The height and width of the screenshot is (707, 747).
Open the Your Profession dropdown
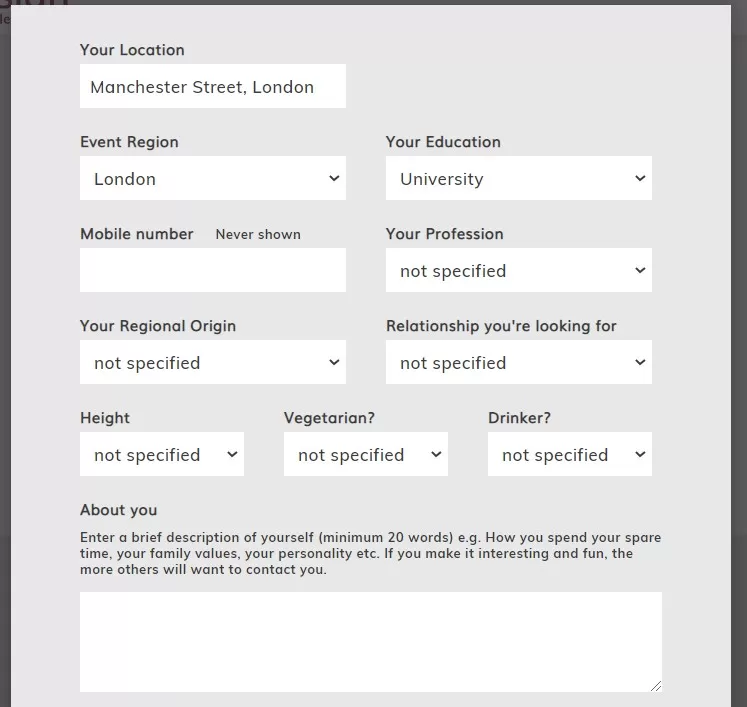click(518, 271)
